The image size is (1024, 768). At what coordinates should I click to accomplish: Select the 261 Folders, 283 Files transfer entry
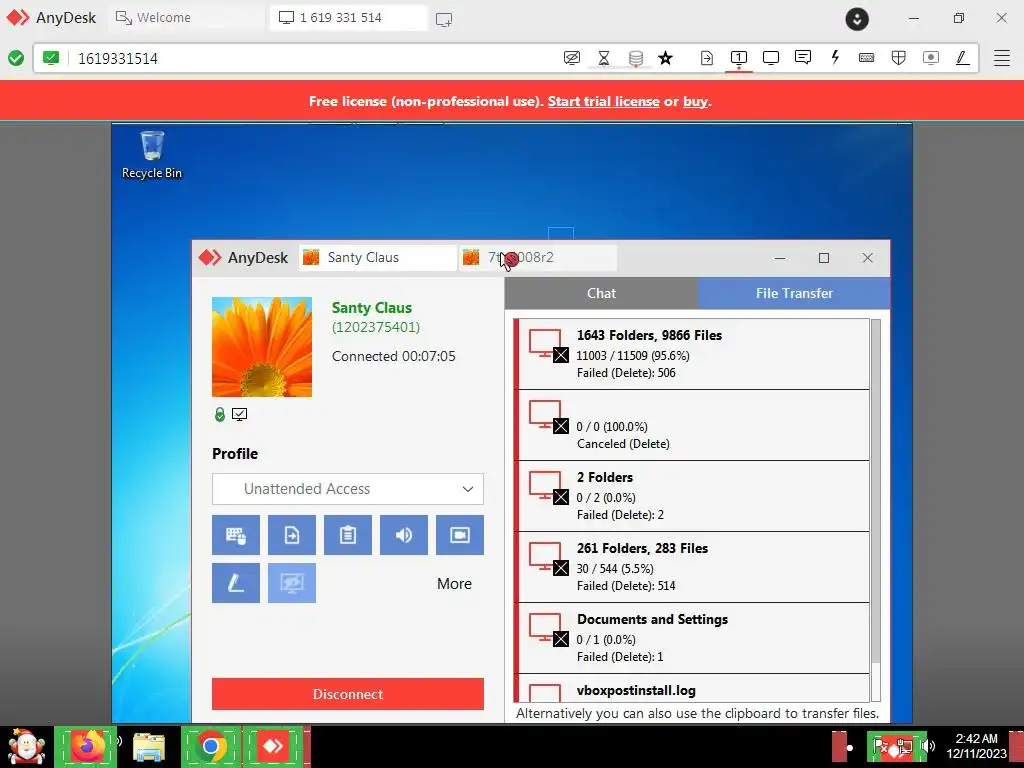(x=692, y=568)
